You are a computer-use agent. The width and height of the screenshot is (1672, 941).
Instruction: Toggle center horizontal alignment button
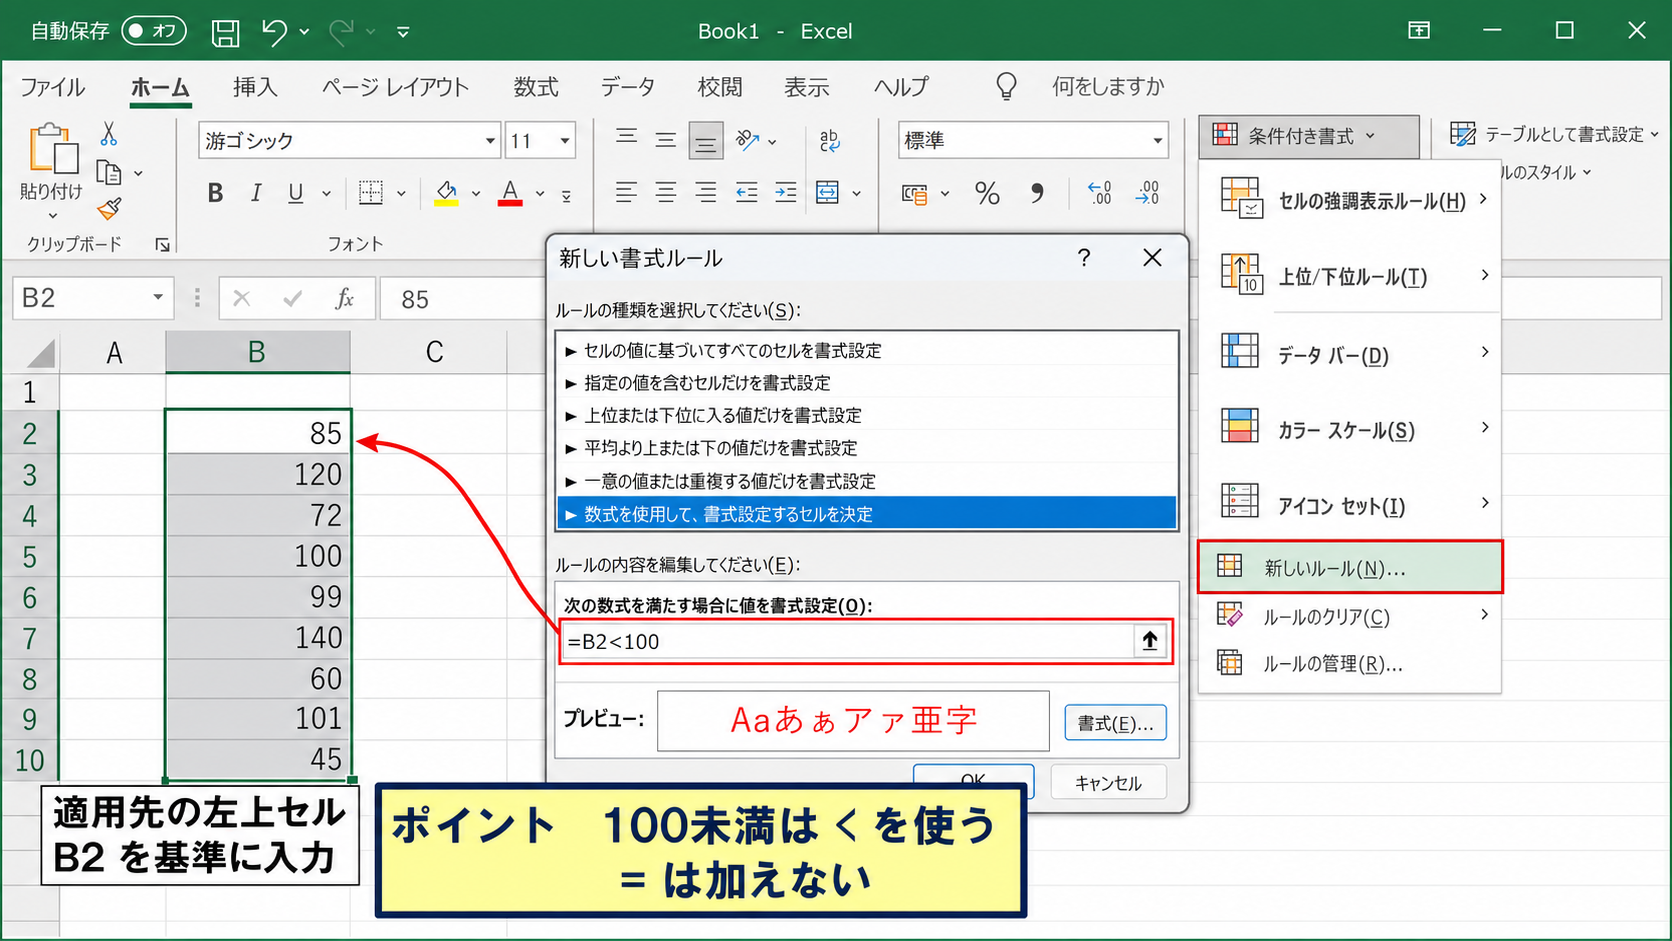(666, 193)
